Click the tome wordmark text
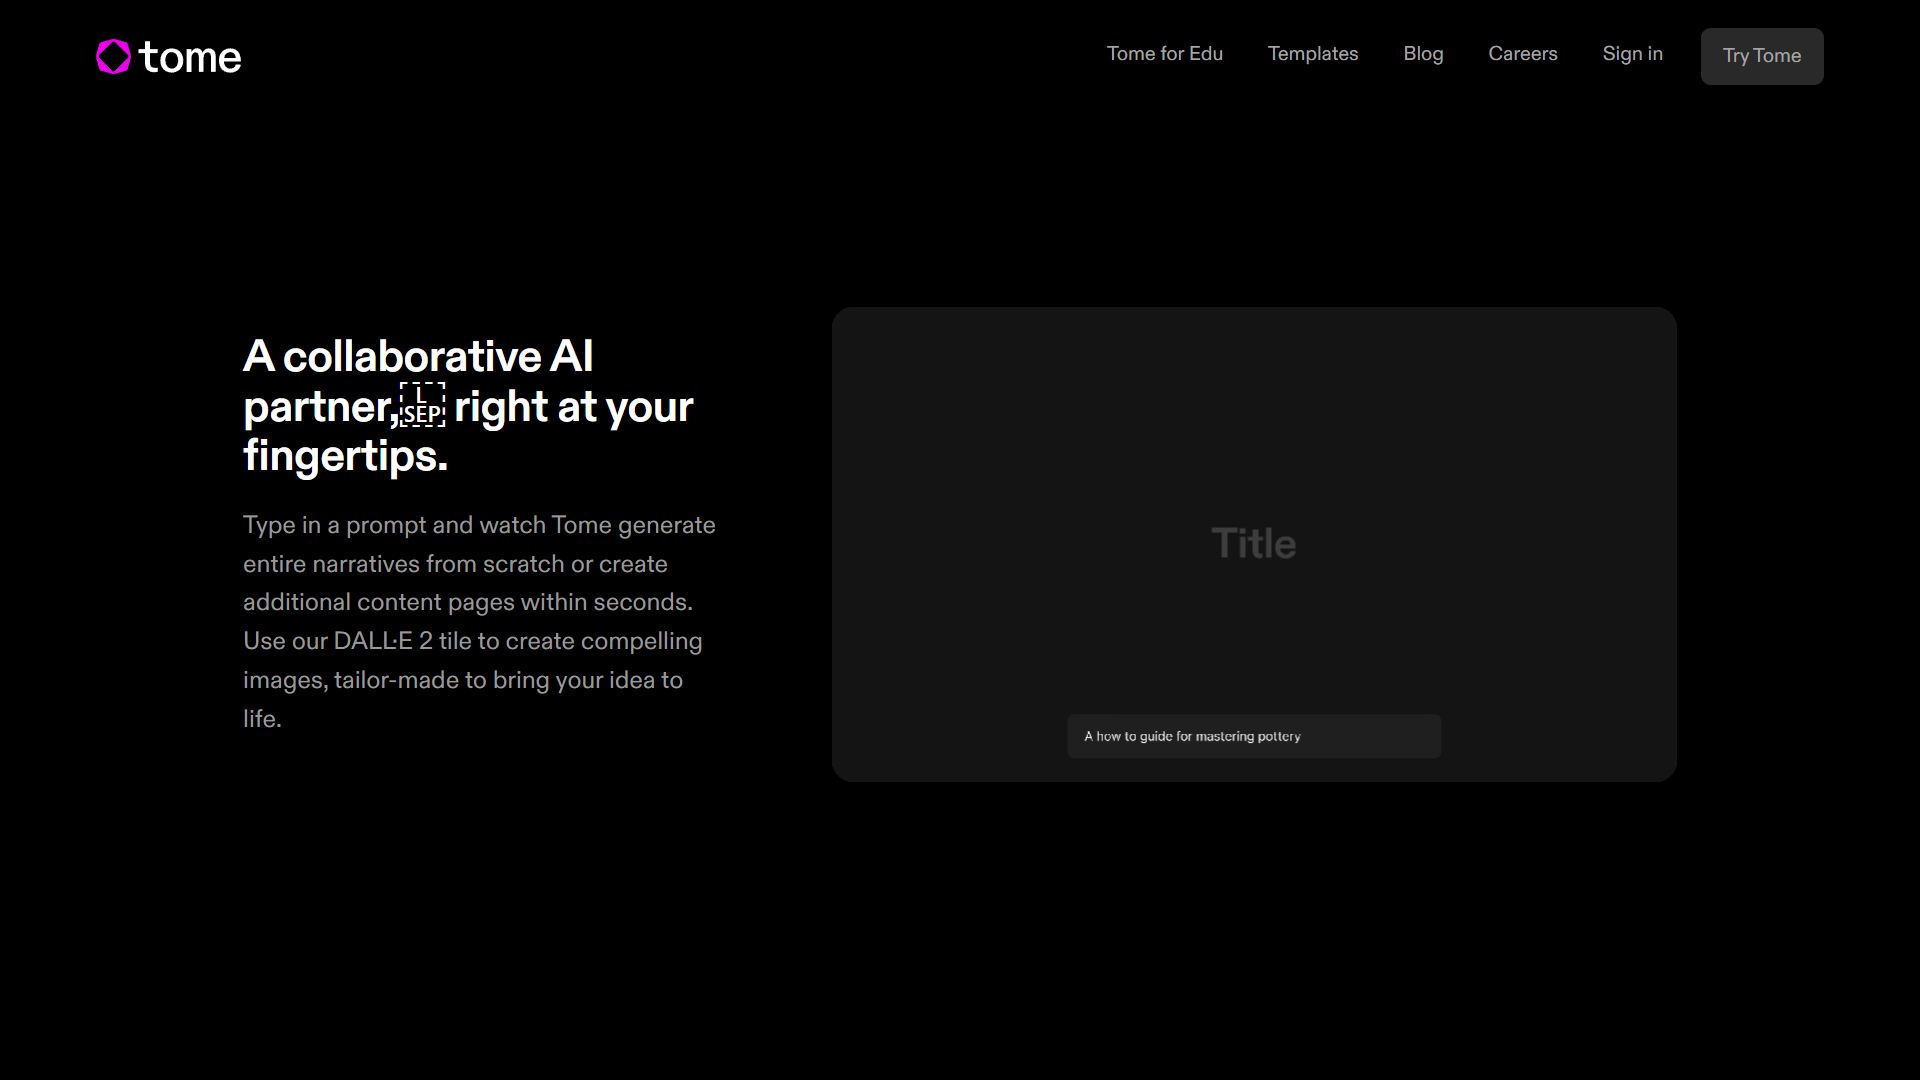The image size is (1920, 1080). coord(190,58)
